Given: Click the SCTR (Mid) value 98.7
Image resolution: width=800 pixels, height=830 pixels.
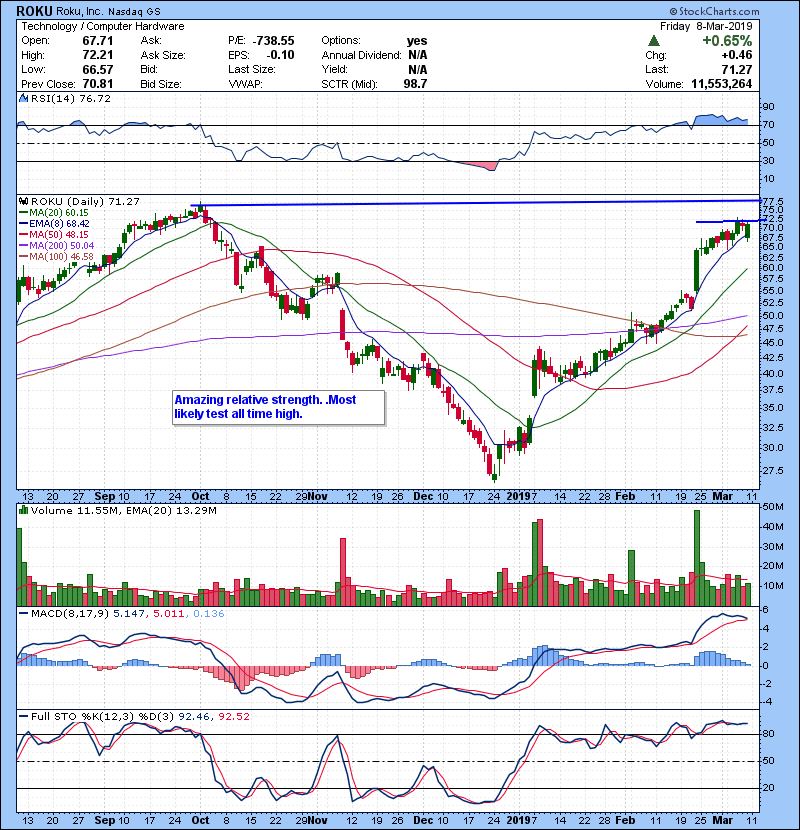Looking at the screenshot, I should (x=415, y=84).
